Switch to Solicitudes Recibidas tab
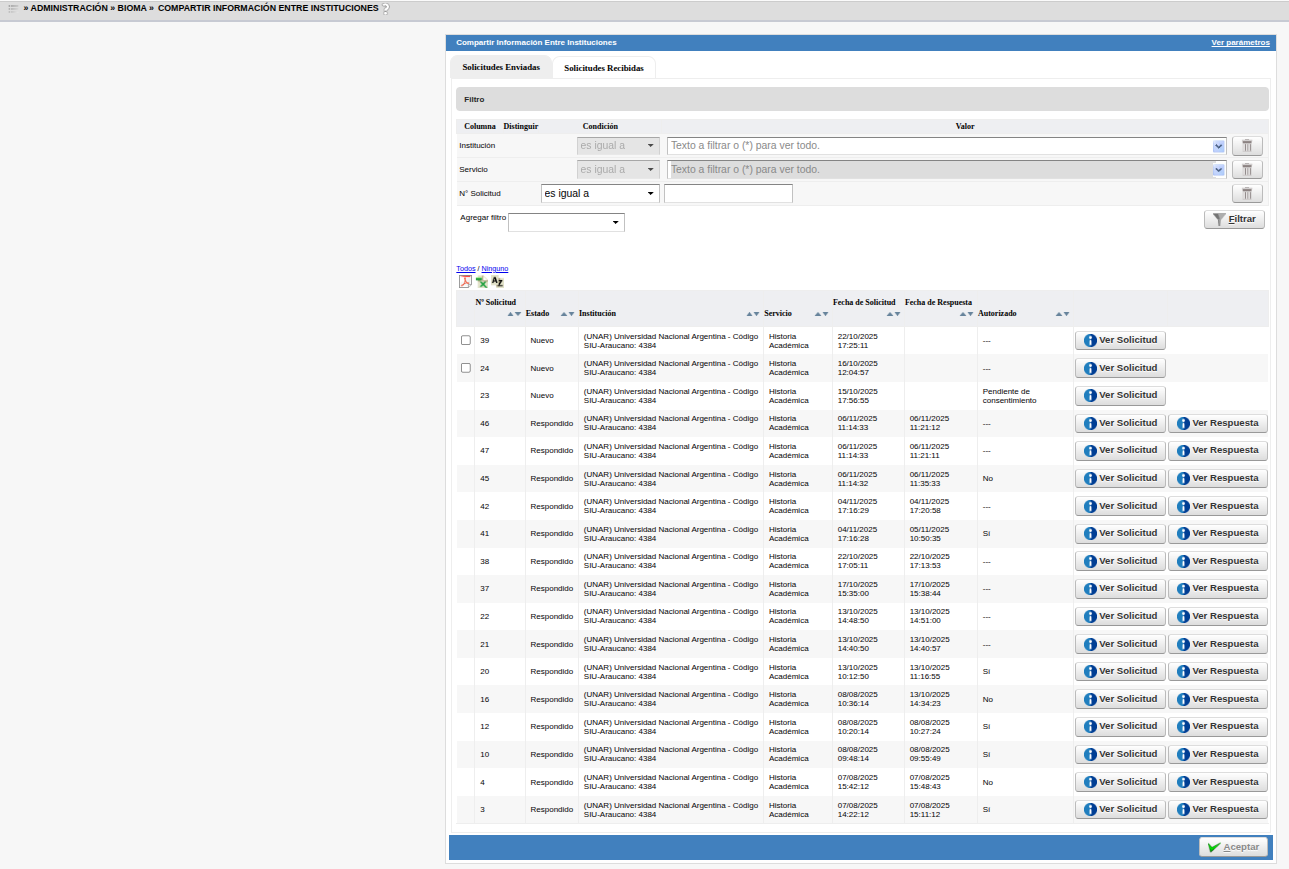 coord(603,68)
